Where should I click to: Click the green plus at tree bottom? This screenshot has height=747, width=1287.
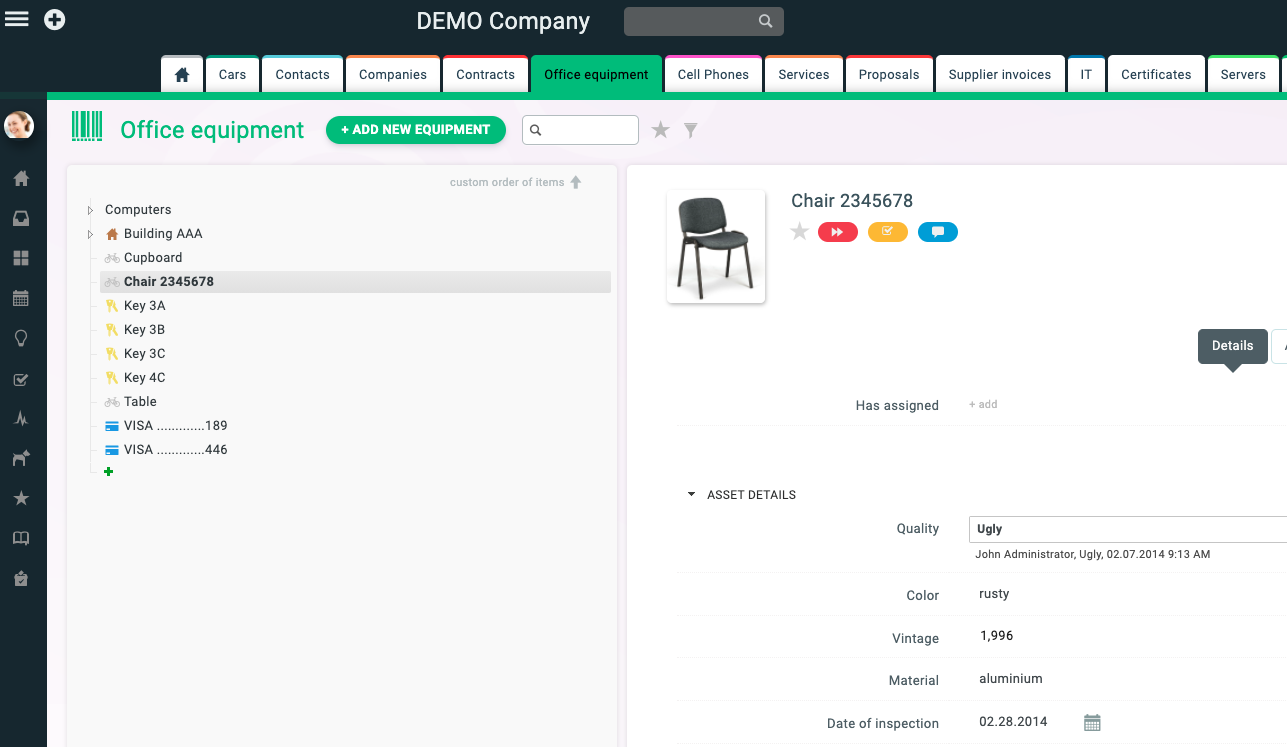point(109,471)
